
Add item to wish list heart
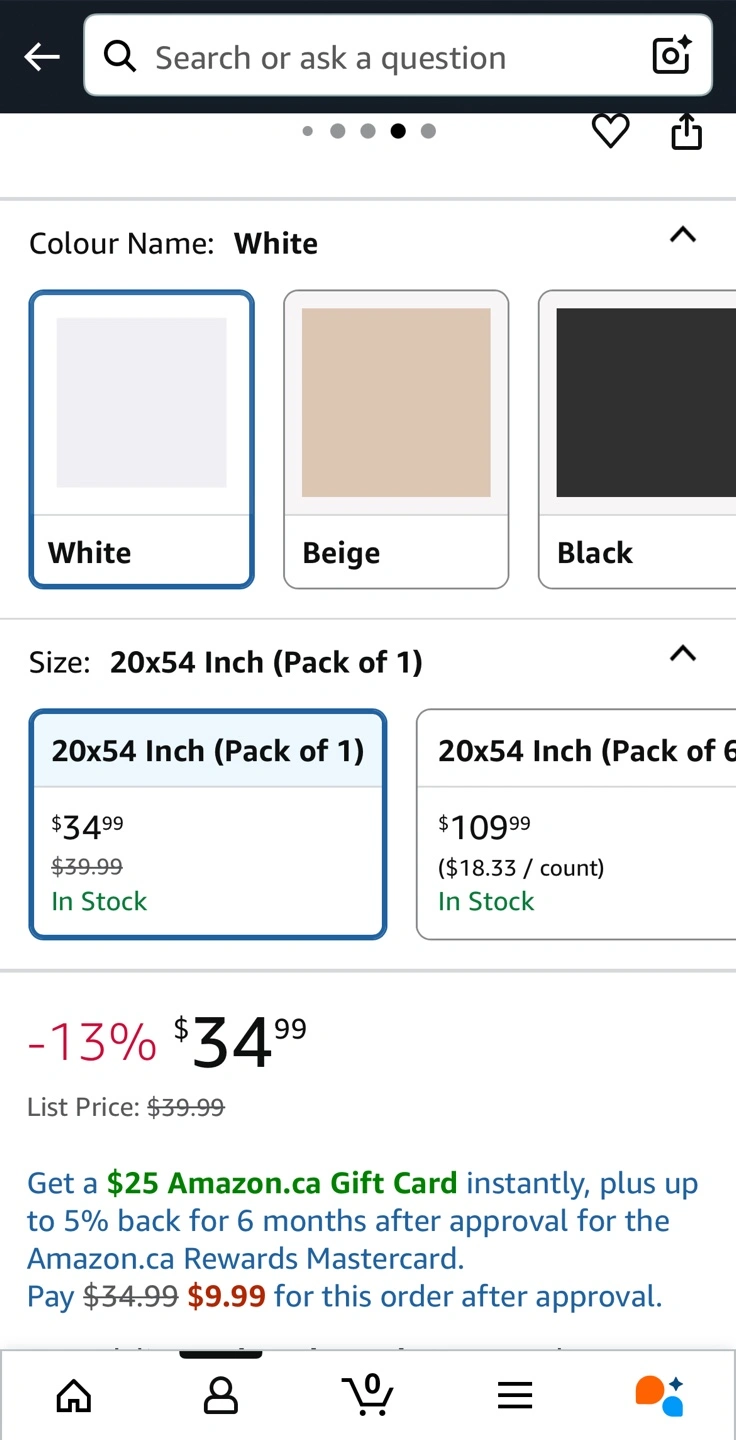(610, 132)
